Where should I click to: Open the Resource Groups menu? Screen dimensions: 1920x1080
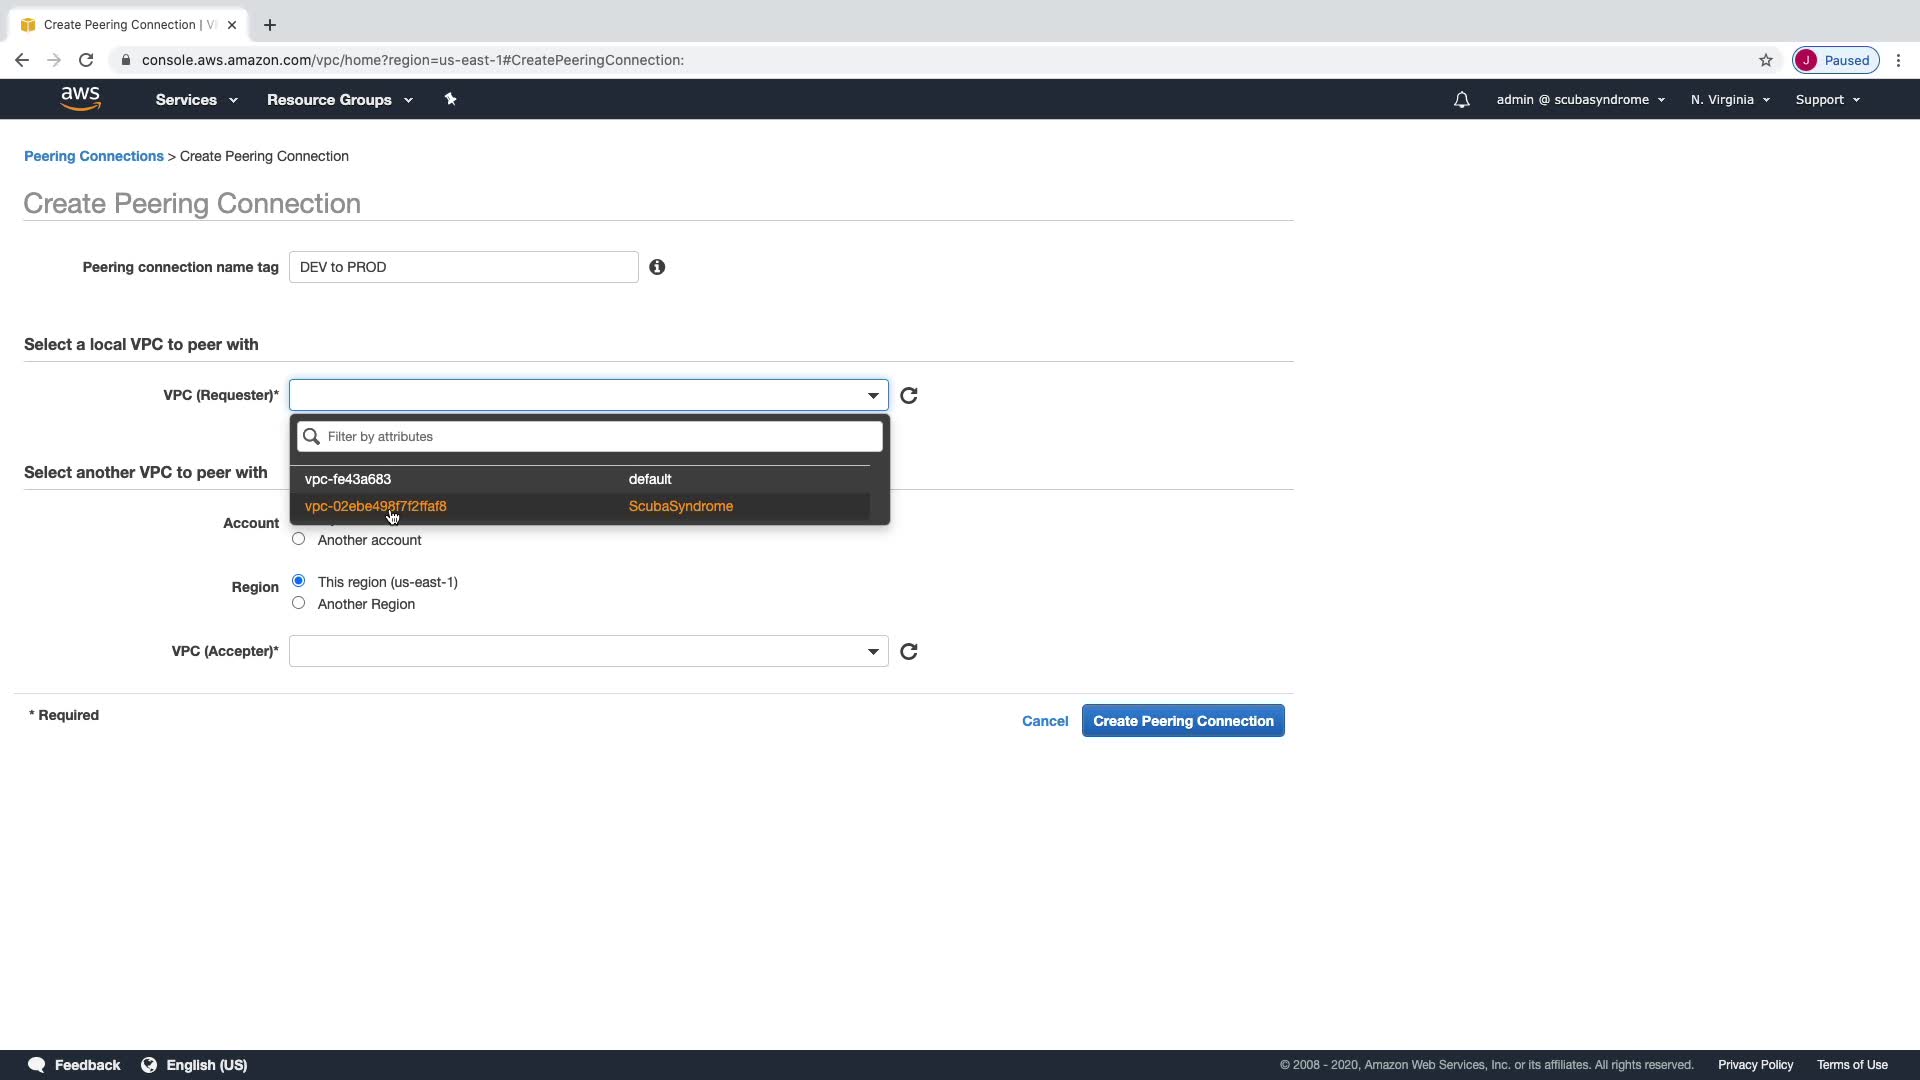[x=339, y=100]
